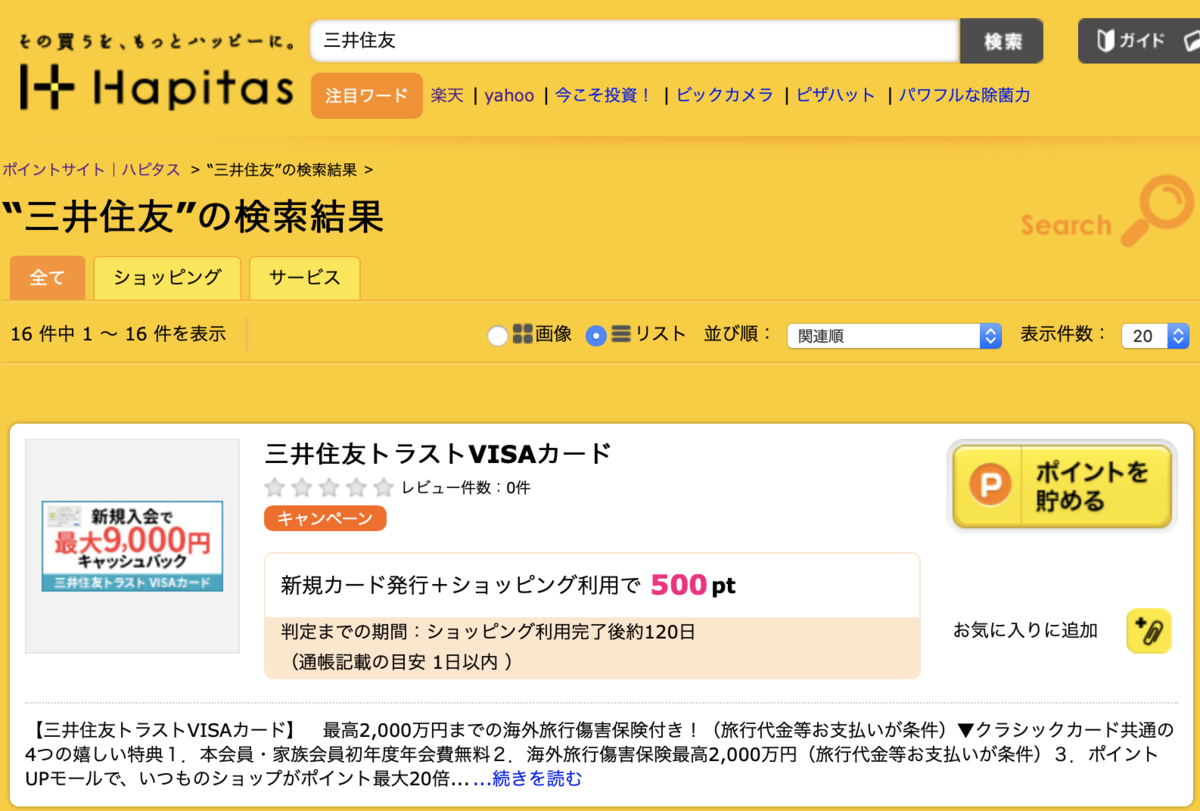Click the orange キャンペーン badge

coord(325,518)
